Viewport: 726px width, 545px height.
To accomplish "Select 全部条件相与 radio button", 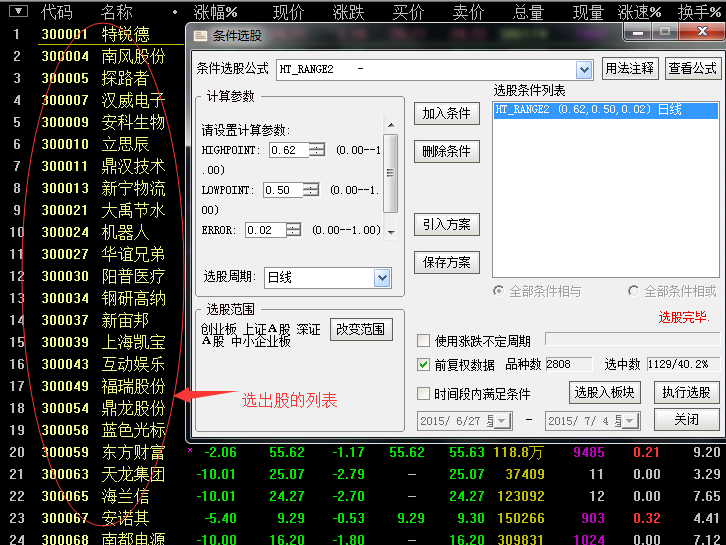I will click(499, 291).
